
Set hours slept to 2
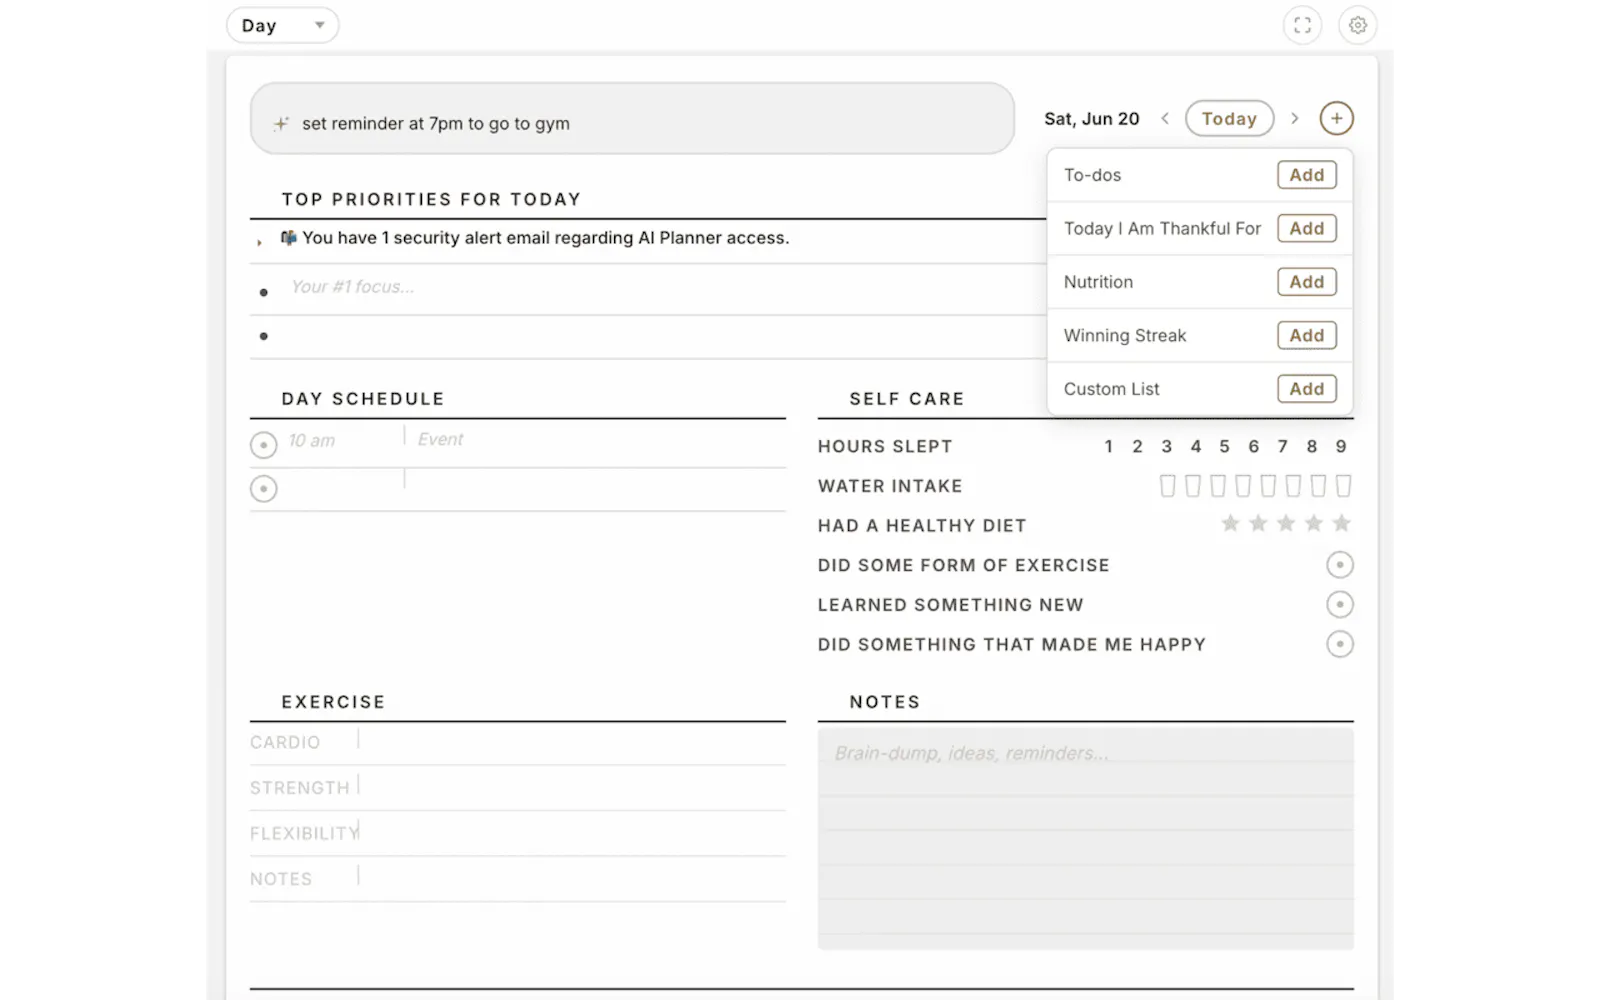[1137, 446]
